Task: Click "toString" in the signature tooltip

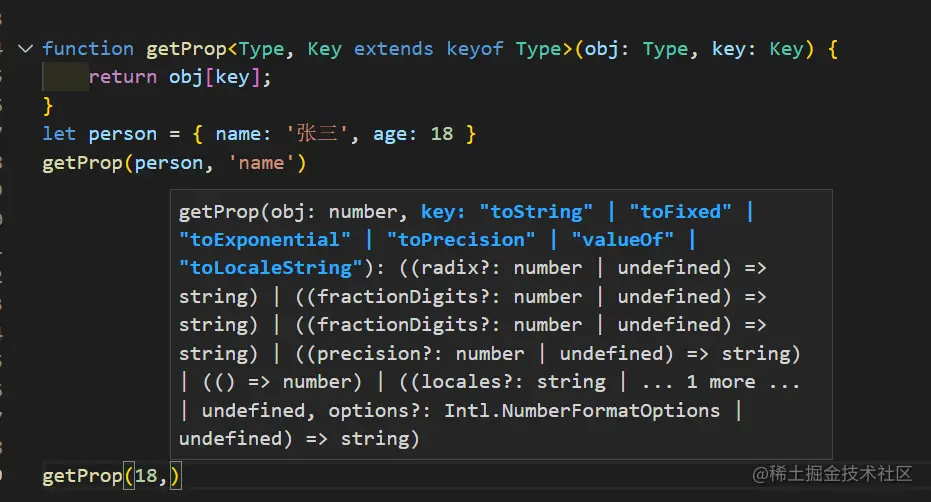Action: [x=536, y=211]
